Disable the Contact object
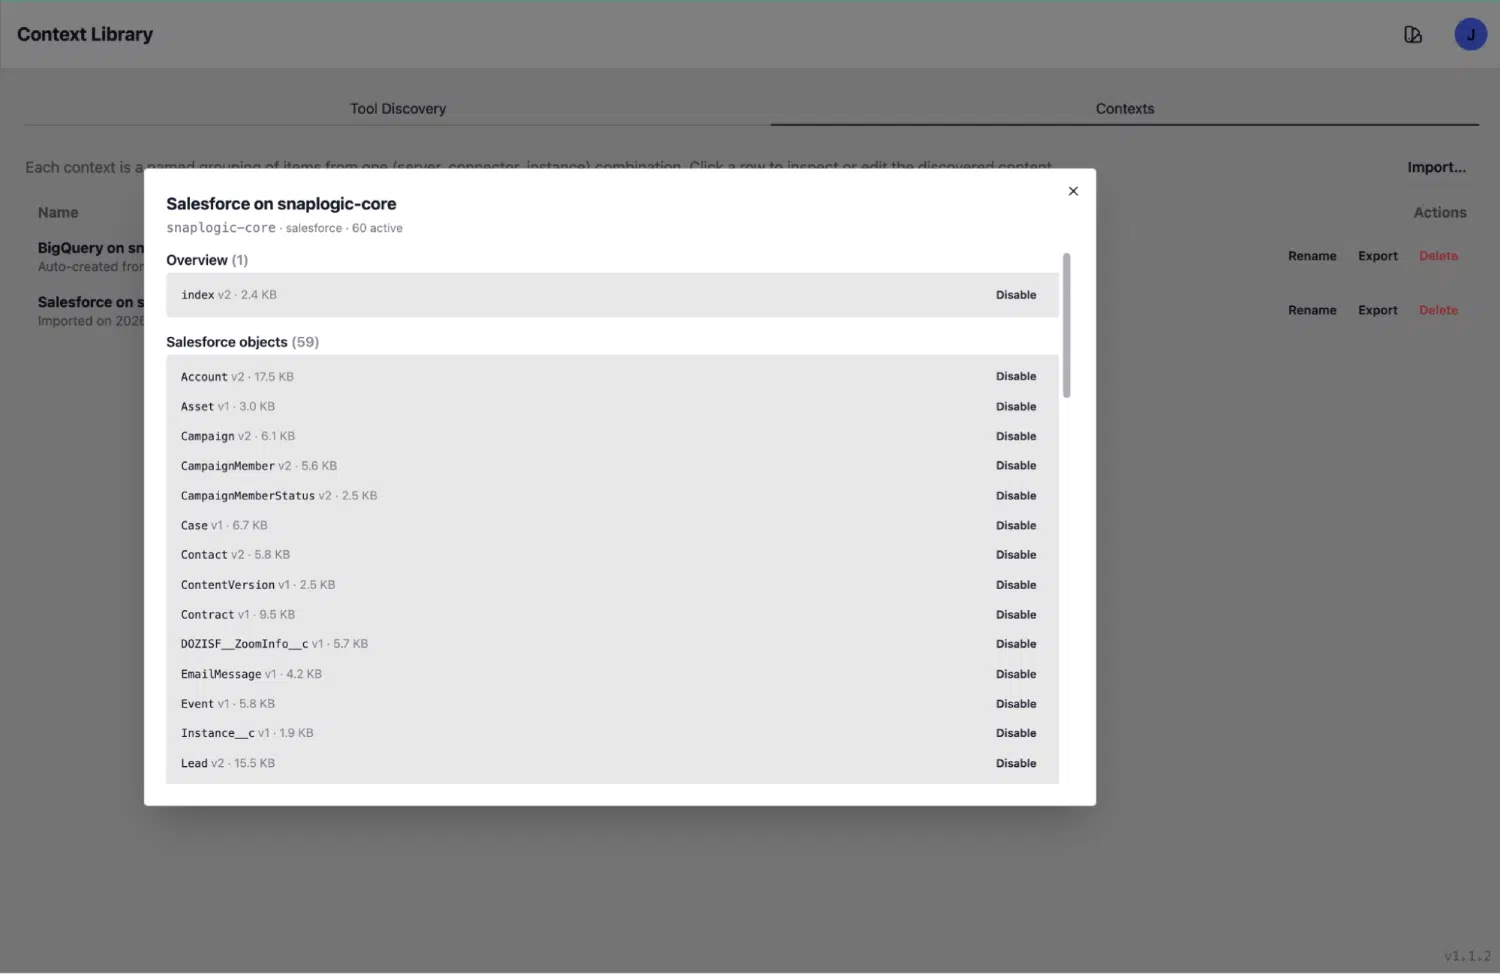Image resolution: width=1500 pixels, height=974 pixels. [x=1016, y=555]
